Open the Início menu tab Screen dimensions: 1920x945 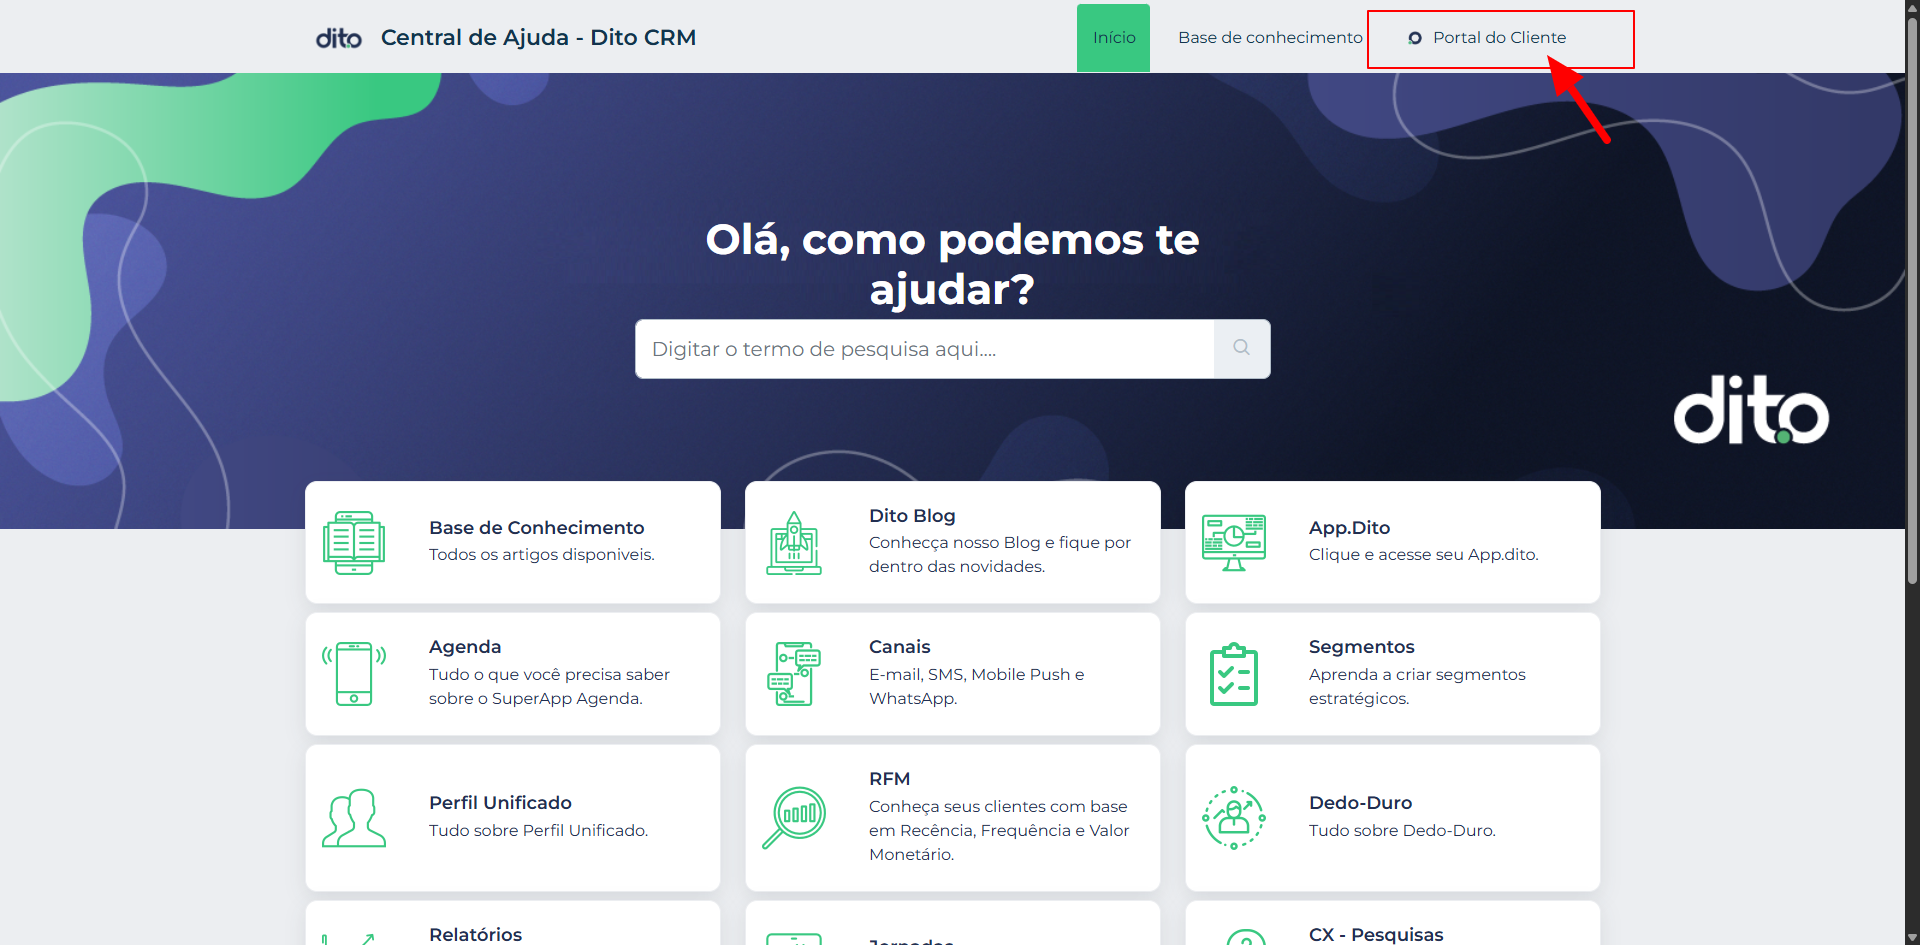[x=1113, y=38]
